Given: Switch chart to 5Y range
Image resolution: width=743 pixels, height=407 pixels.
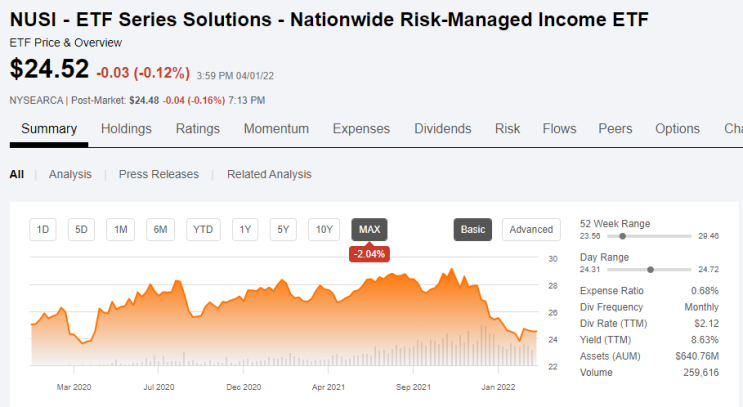Looking at the screenshot, I should (283, 229).
